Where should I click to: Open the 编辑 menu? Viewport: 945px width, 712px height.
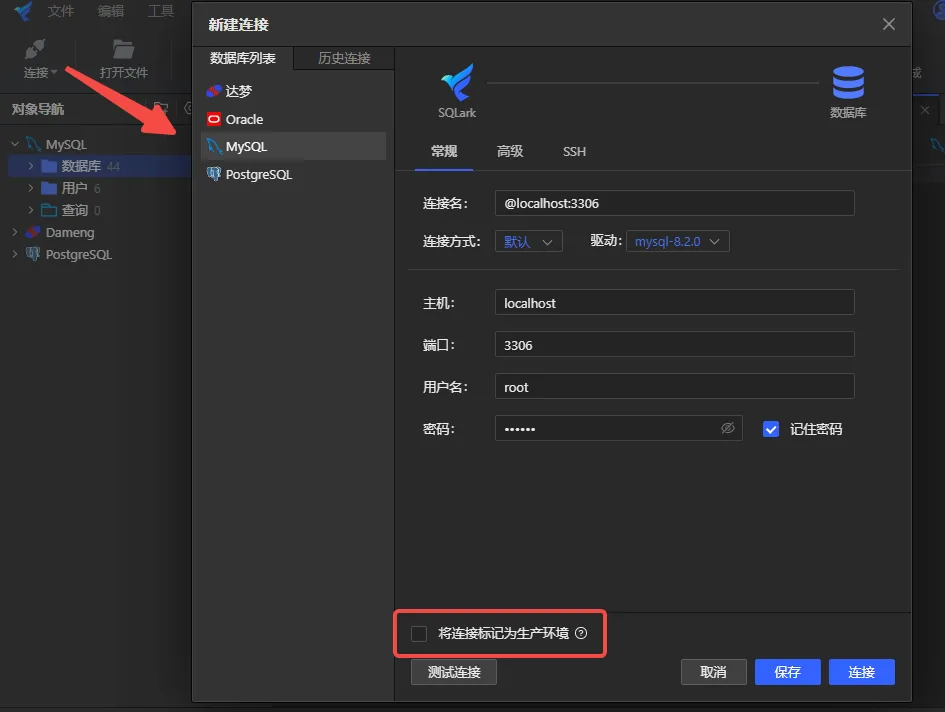pos(111,11)
